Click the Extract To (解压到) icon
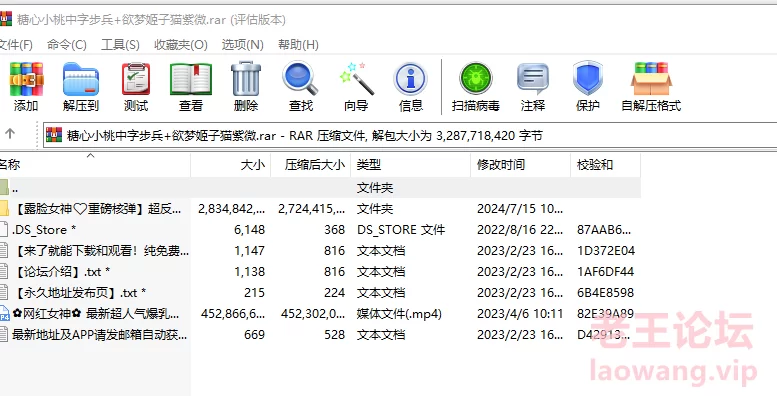Screen dimensions: 777x396 pyautogui.click(x=81, y=79)
